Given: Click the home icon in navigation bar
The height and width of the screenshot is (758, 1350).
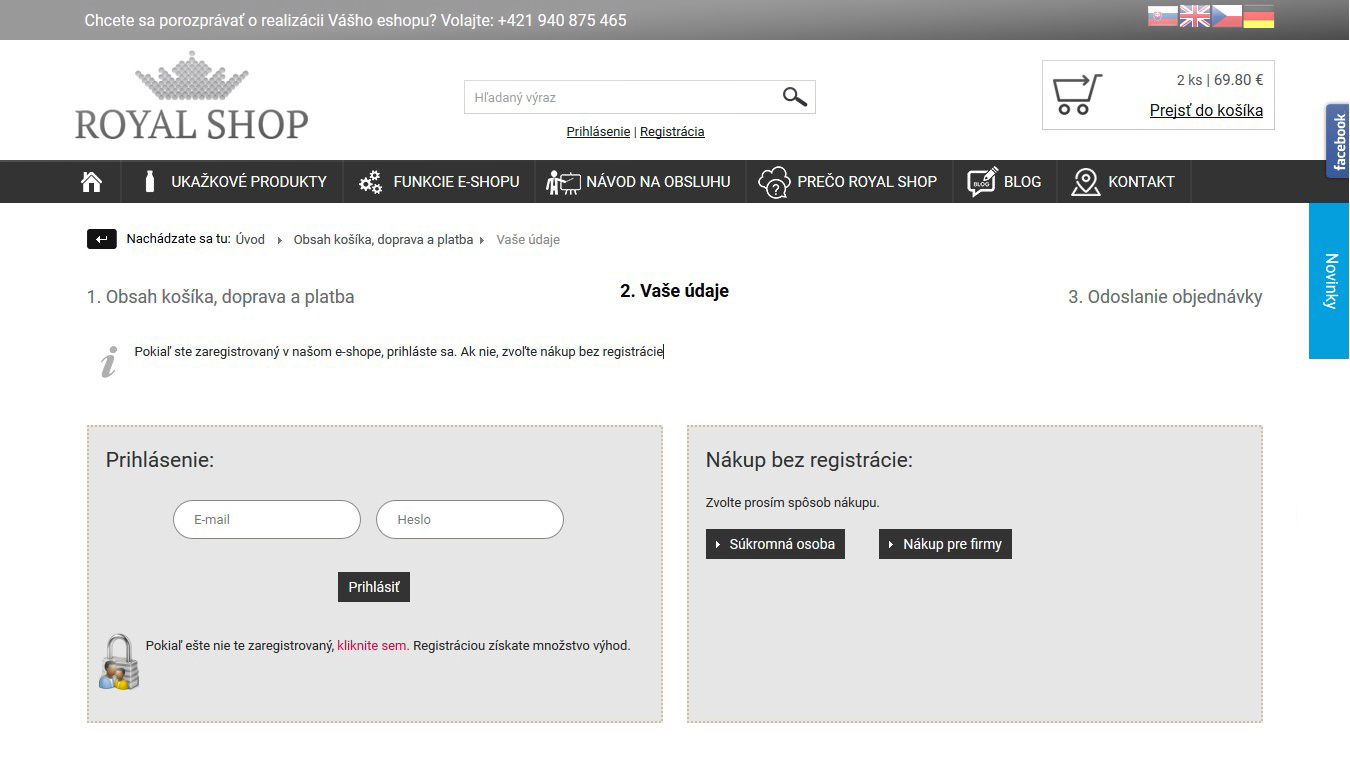Looking at the screenshot, I should [x=92, y=182].
